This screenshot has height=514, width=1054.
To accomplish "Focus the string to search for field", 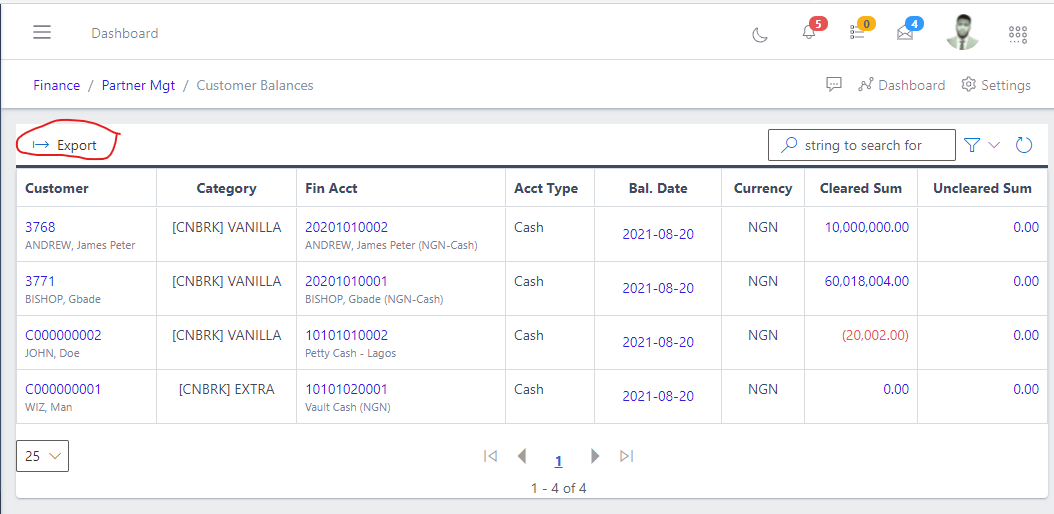I will pos(862,145).
